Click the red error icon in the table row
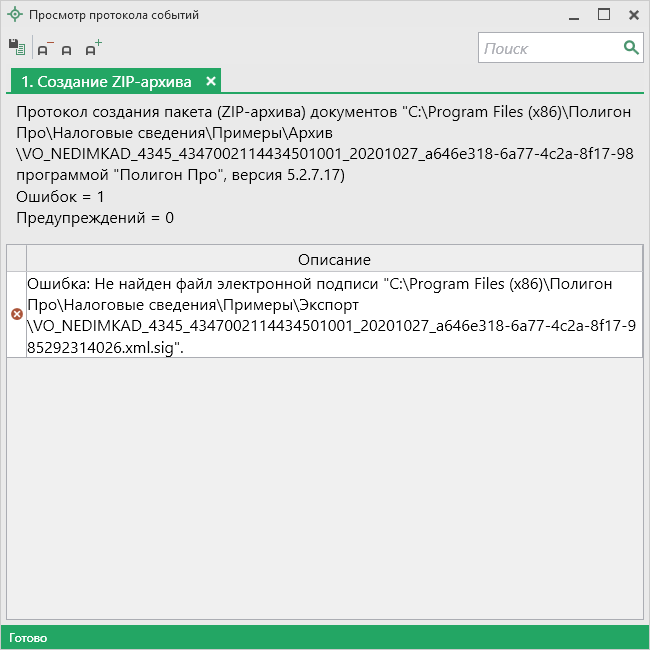Viewport: 650px width, 650px height. pos(16,314)
